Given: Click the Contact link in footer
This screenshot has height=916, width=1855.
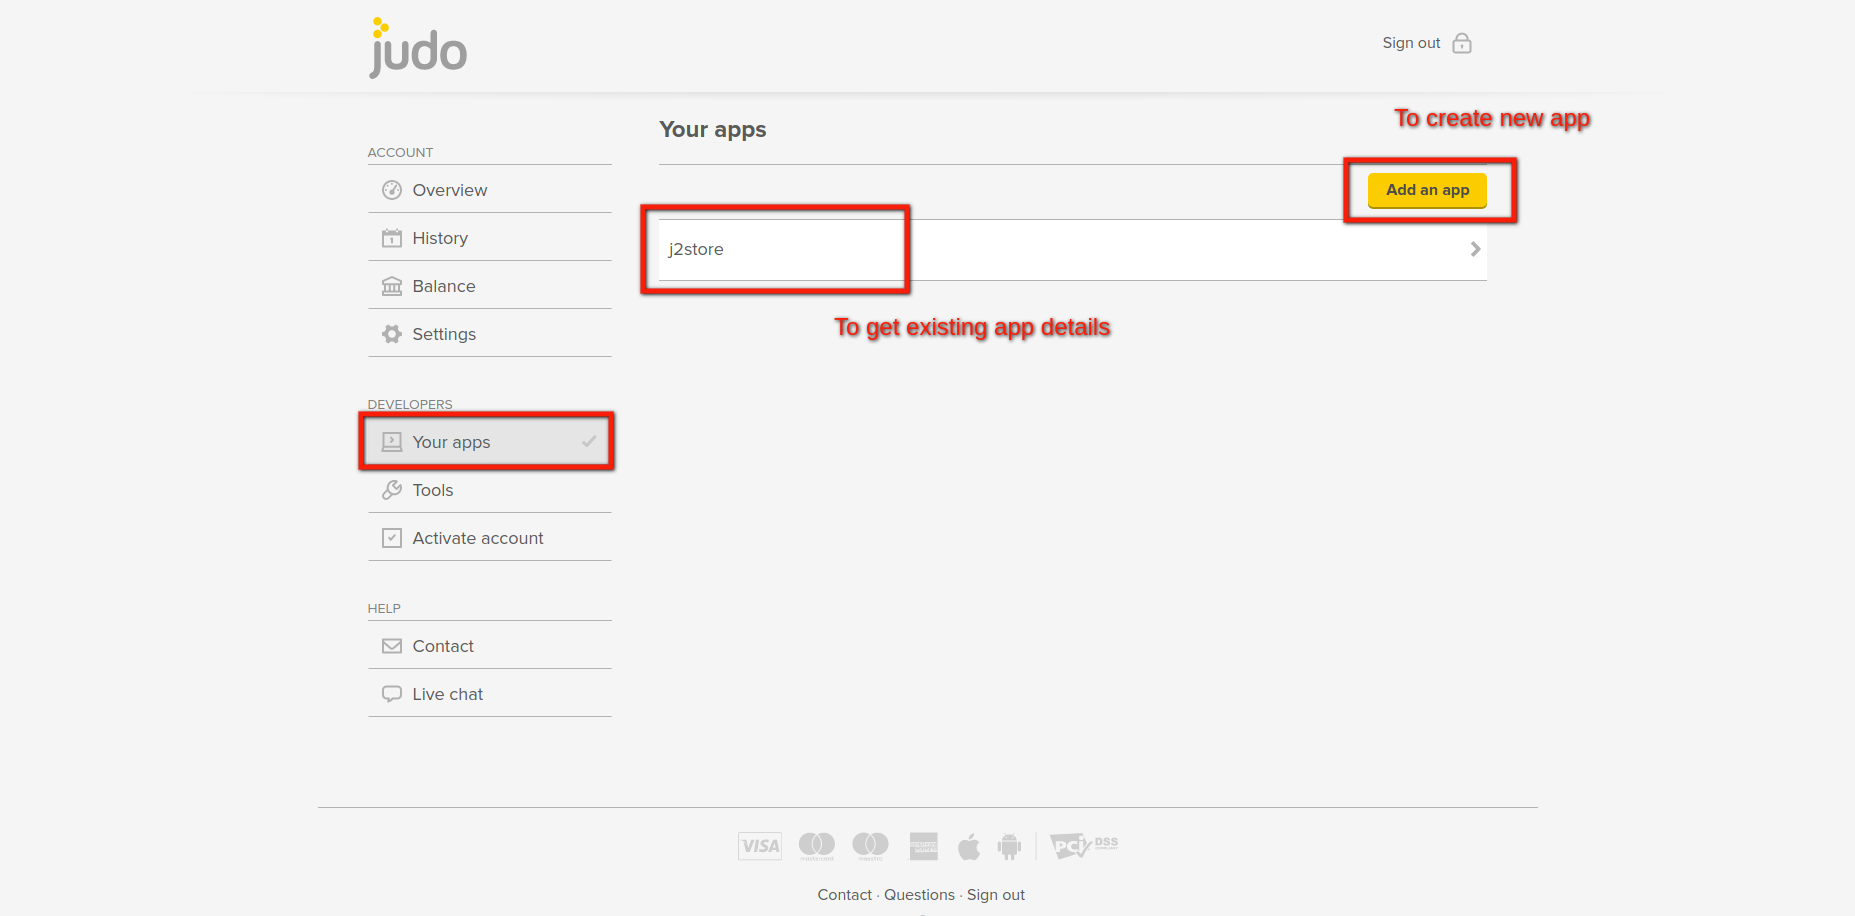Looking at the screenshot, I should pyautogui.click(x=844, y=895).
